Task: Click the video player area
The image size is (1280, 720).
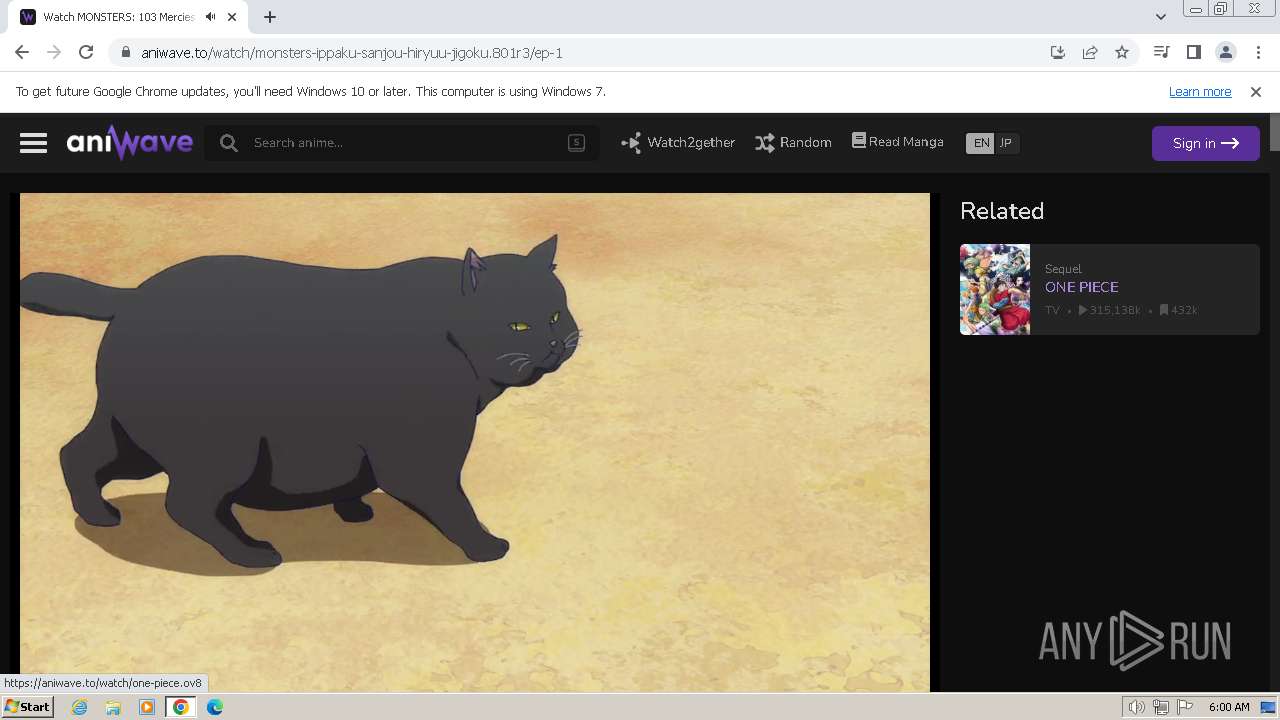Action: pos(475,442)
